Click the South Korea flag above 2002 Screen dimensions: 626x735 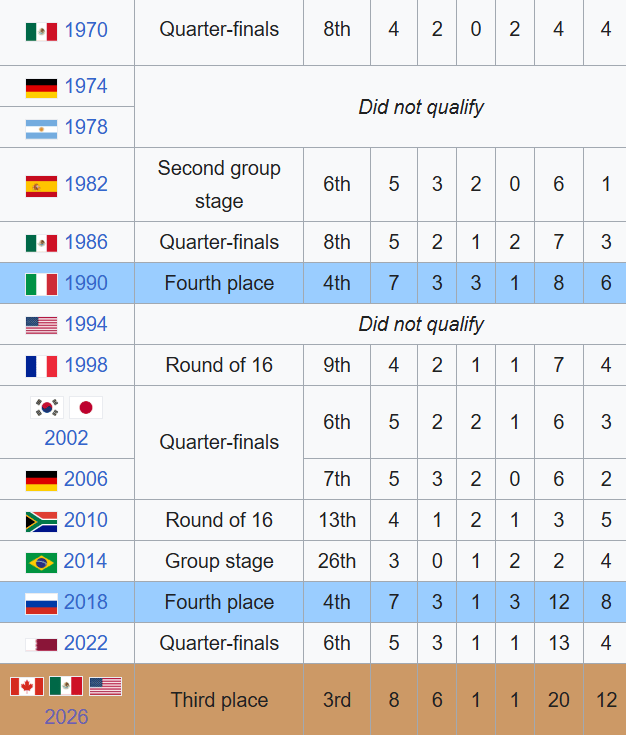coord(47,407)
